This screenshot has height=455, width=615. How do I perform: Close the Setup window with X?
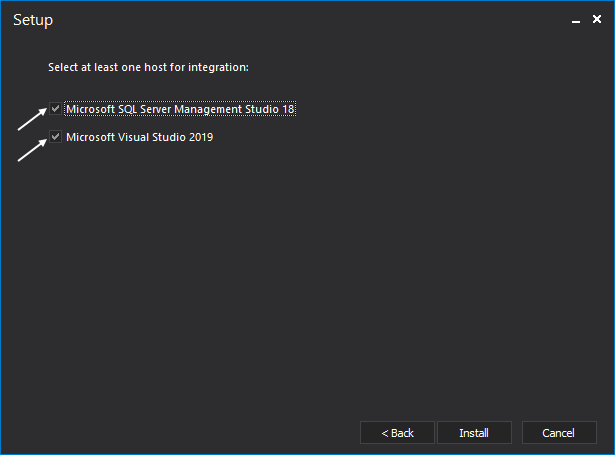597,19
